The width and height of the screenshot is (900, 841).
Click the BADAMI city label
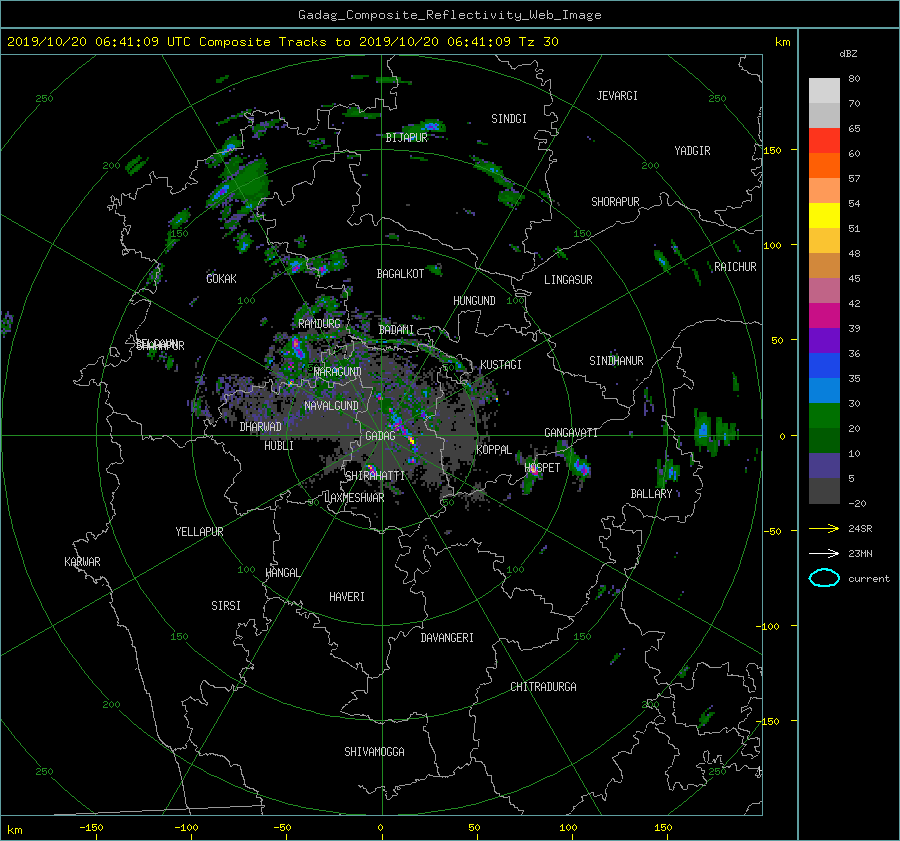(396, 330)
